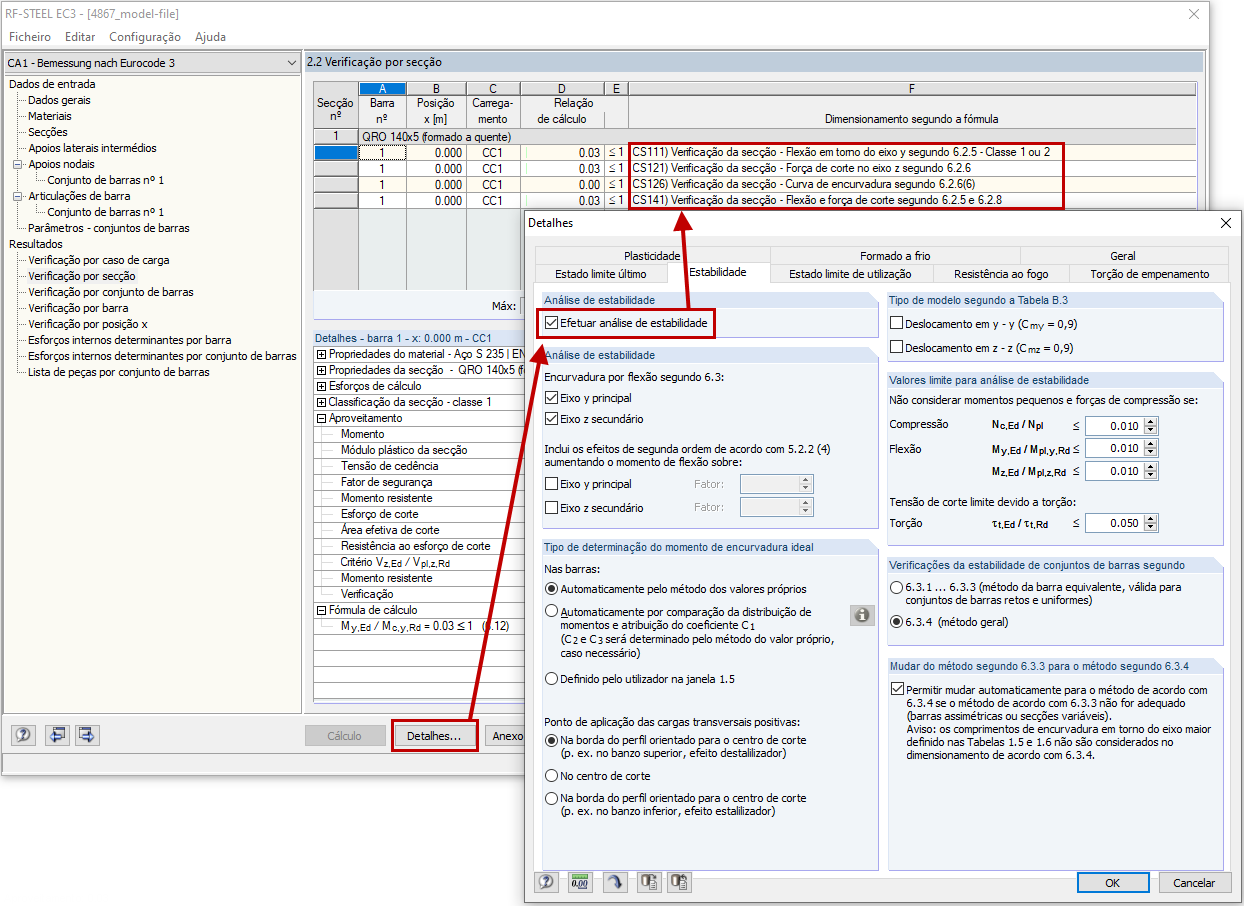This screenshot has height=906, width=1244.
Task: Check Deslocamento em y - y option
Action: tap(896, 324)
